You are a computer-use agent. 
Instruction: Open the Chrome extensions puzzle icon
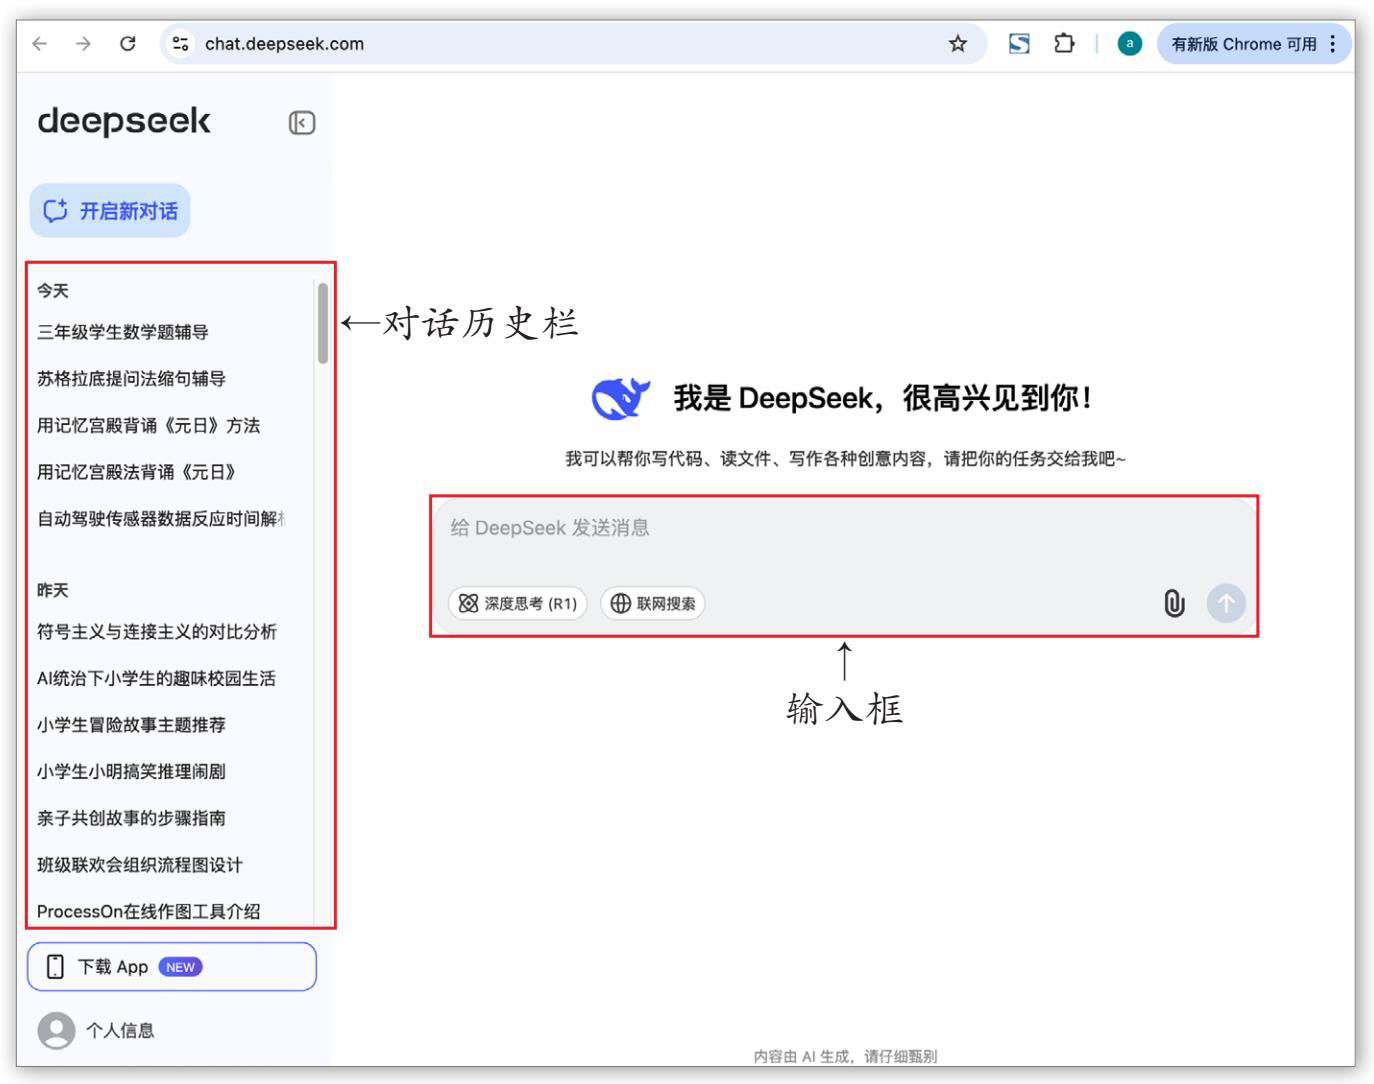(x=1064, y=43)
